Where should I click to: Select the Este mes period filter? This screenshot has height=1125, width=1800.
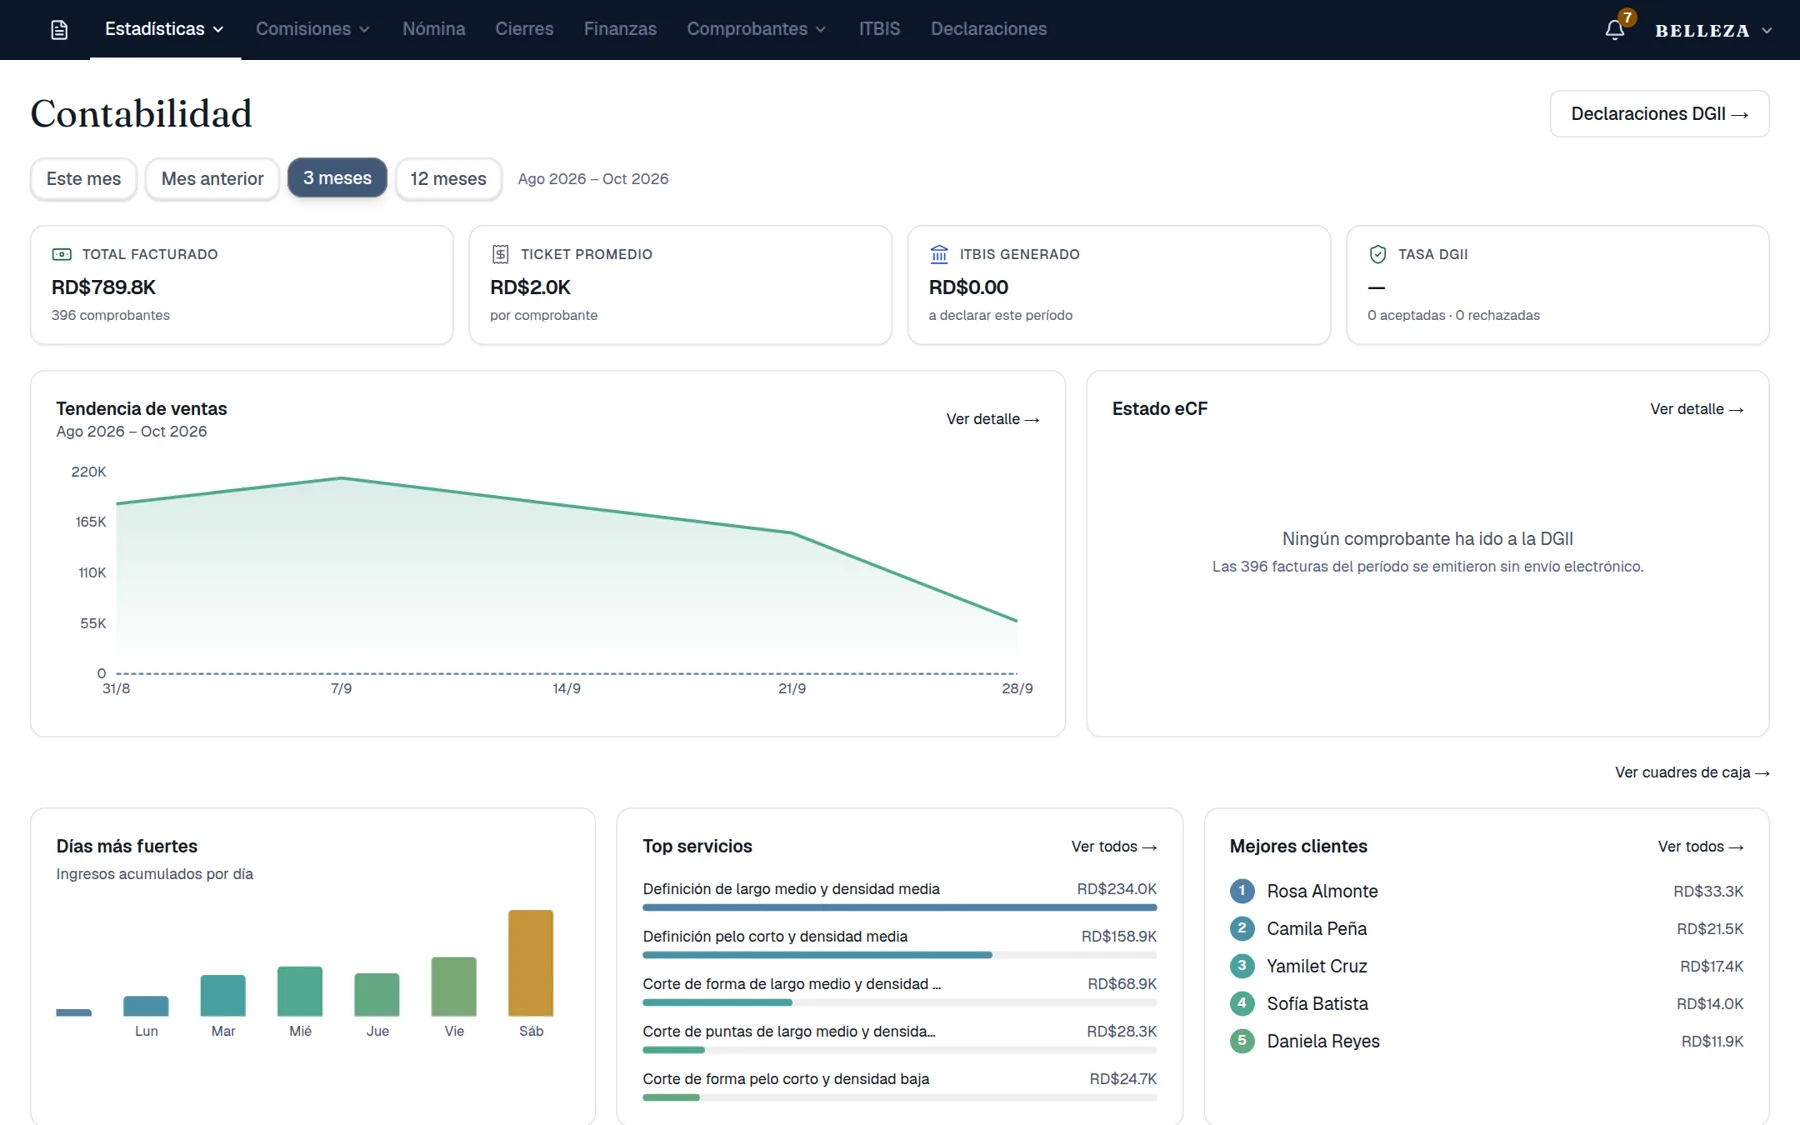pyautogui.click(x=84, y=179)
